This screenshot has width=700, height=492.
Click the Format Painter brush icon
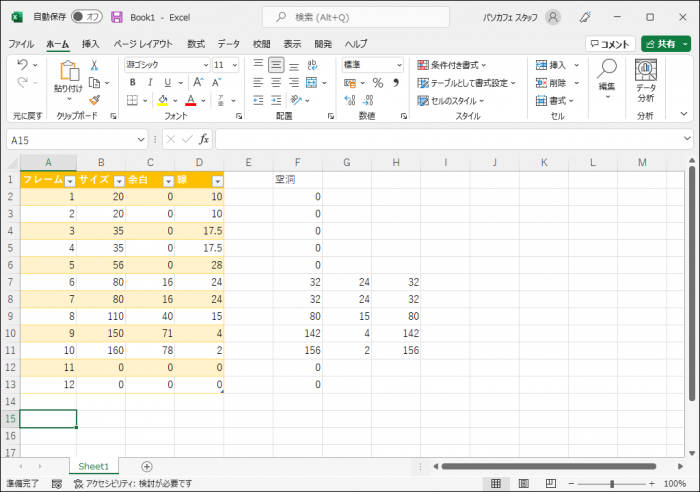(x=94, y=100)
